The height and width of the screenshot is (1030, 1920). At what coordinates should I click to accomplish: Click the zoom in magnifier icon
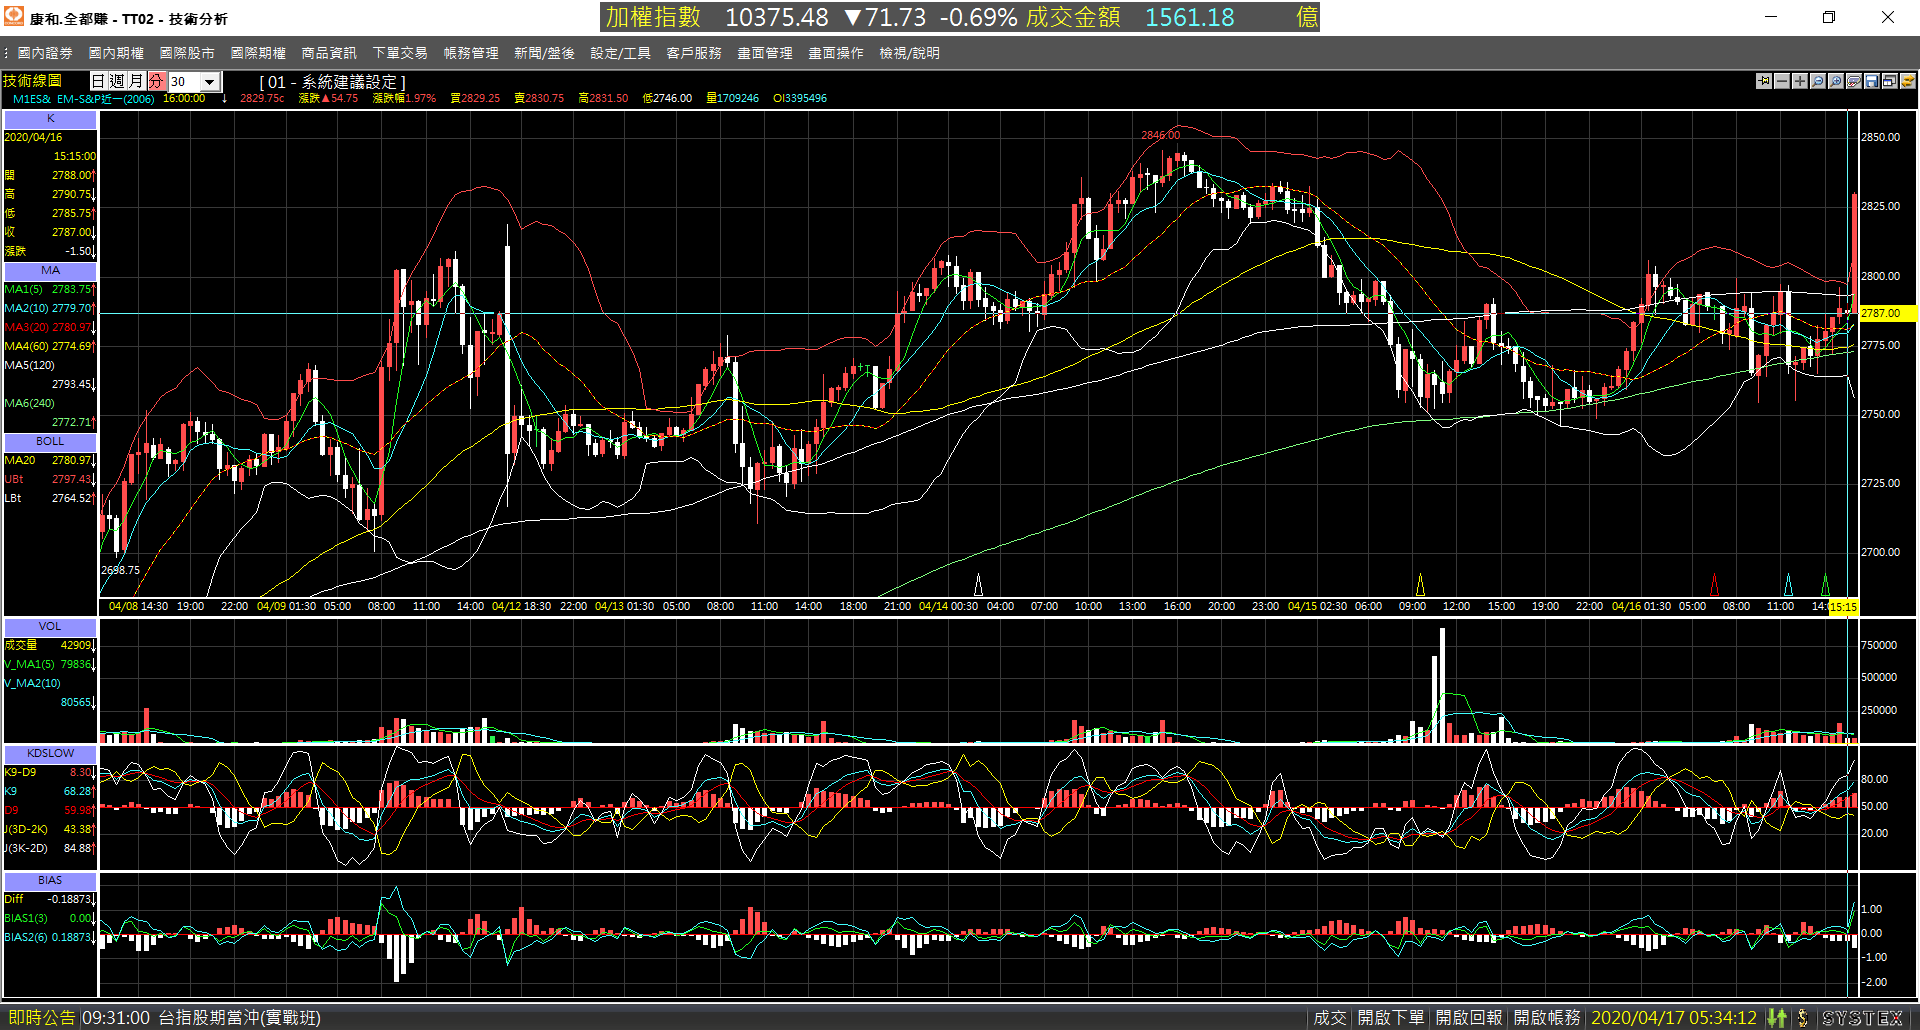(x=1836, y=81)
